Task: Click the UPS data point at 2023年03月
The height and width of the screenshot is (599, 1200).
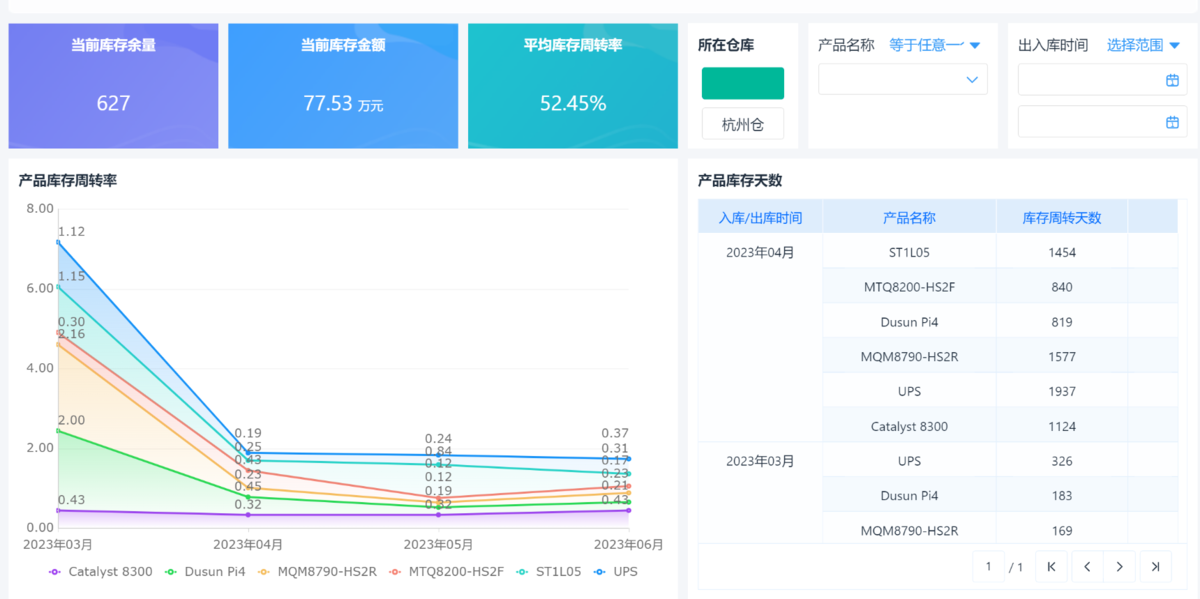Action: point(58,242)
